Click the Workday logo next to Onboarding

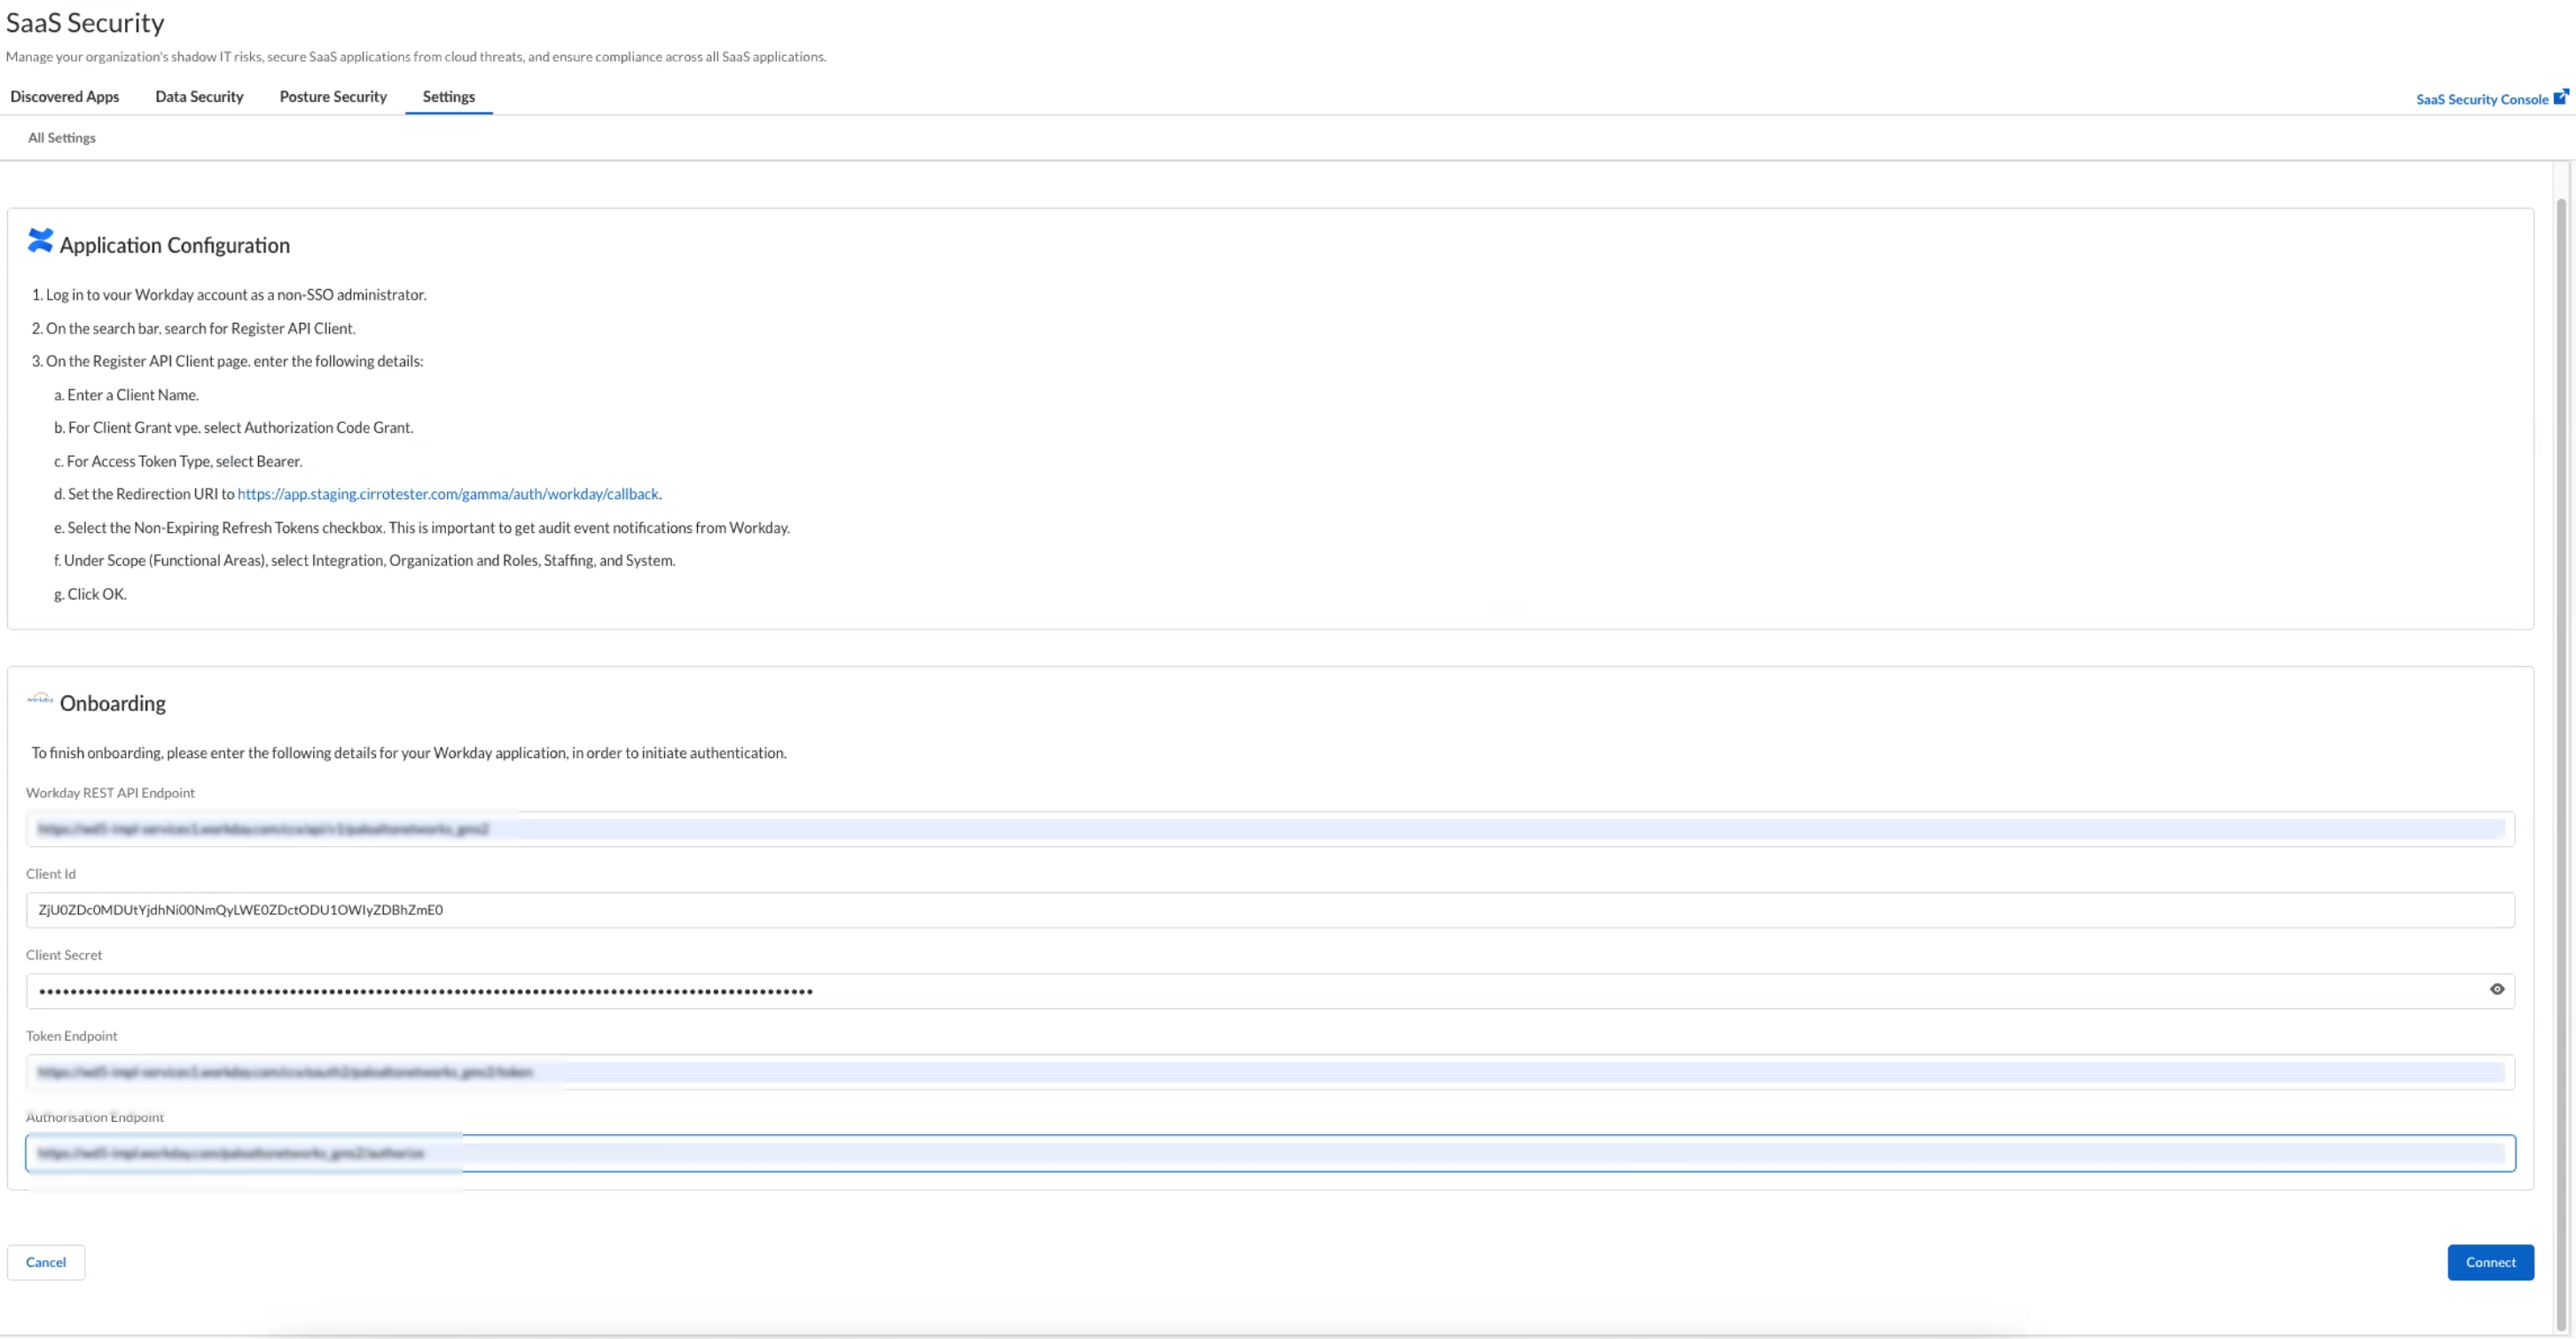tap(40, 699)
